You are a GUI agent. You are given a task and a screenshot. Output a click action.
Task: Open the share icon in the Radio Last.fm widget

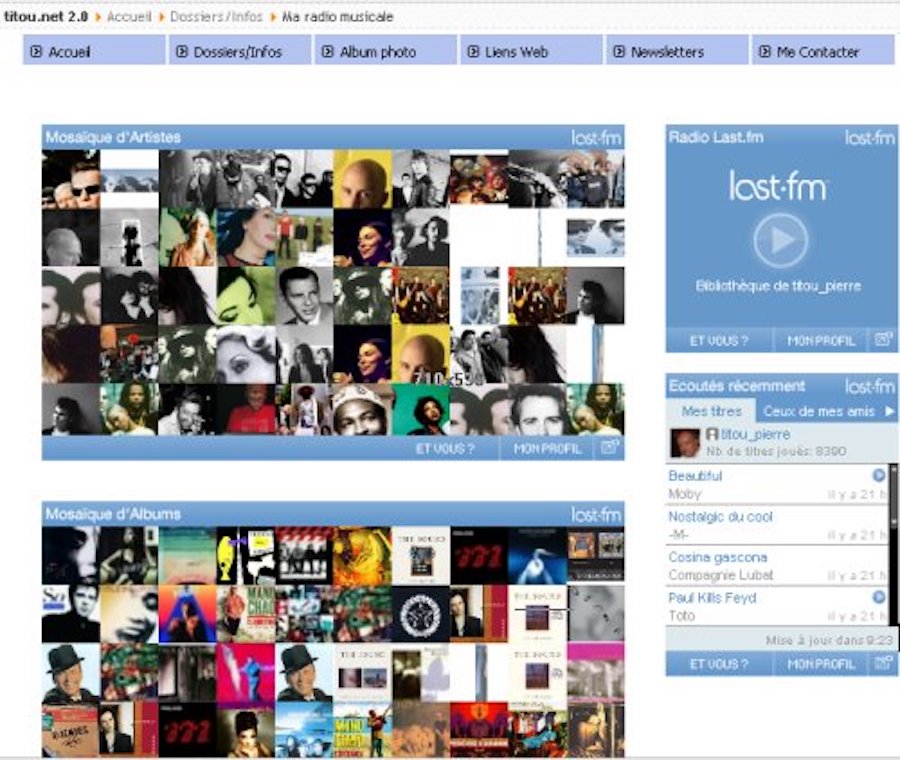coord(883,339)
